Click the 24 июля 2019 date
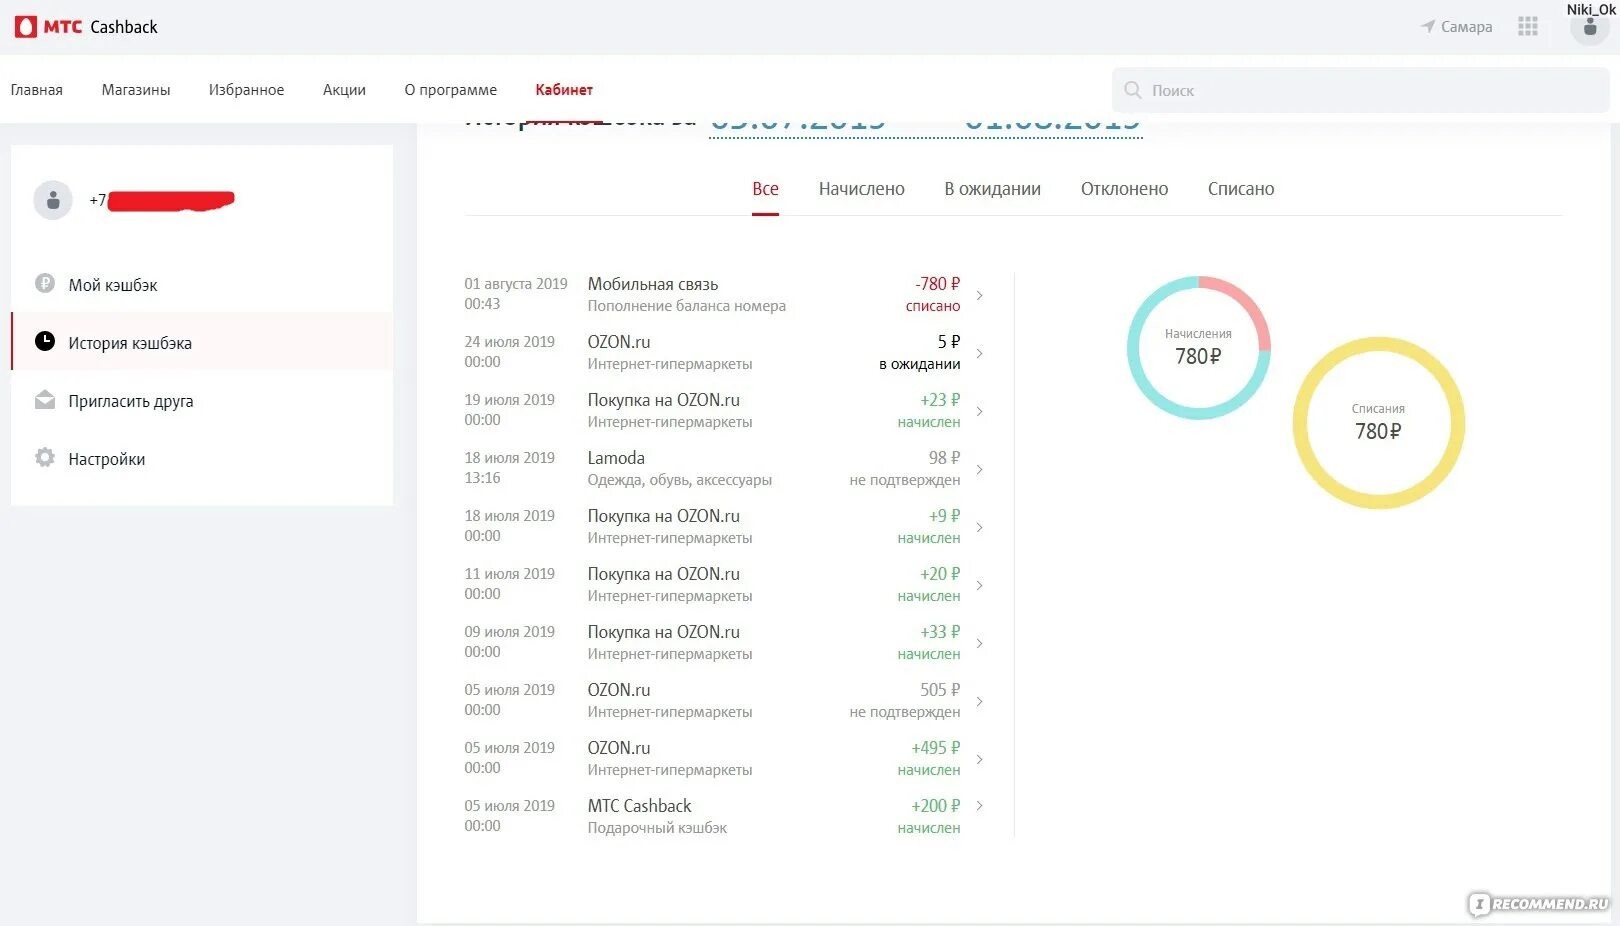The height and width of the screenshot is (926, 1620). (x=510, y=342)
